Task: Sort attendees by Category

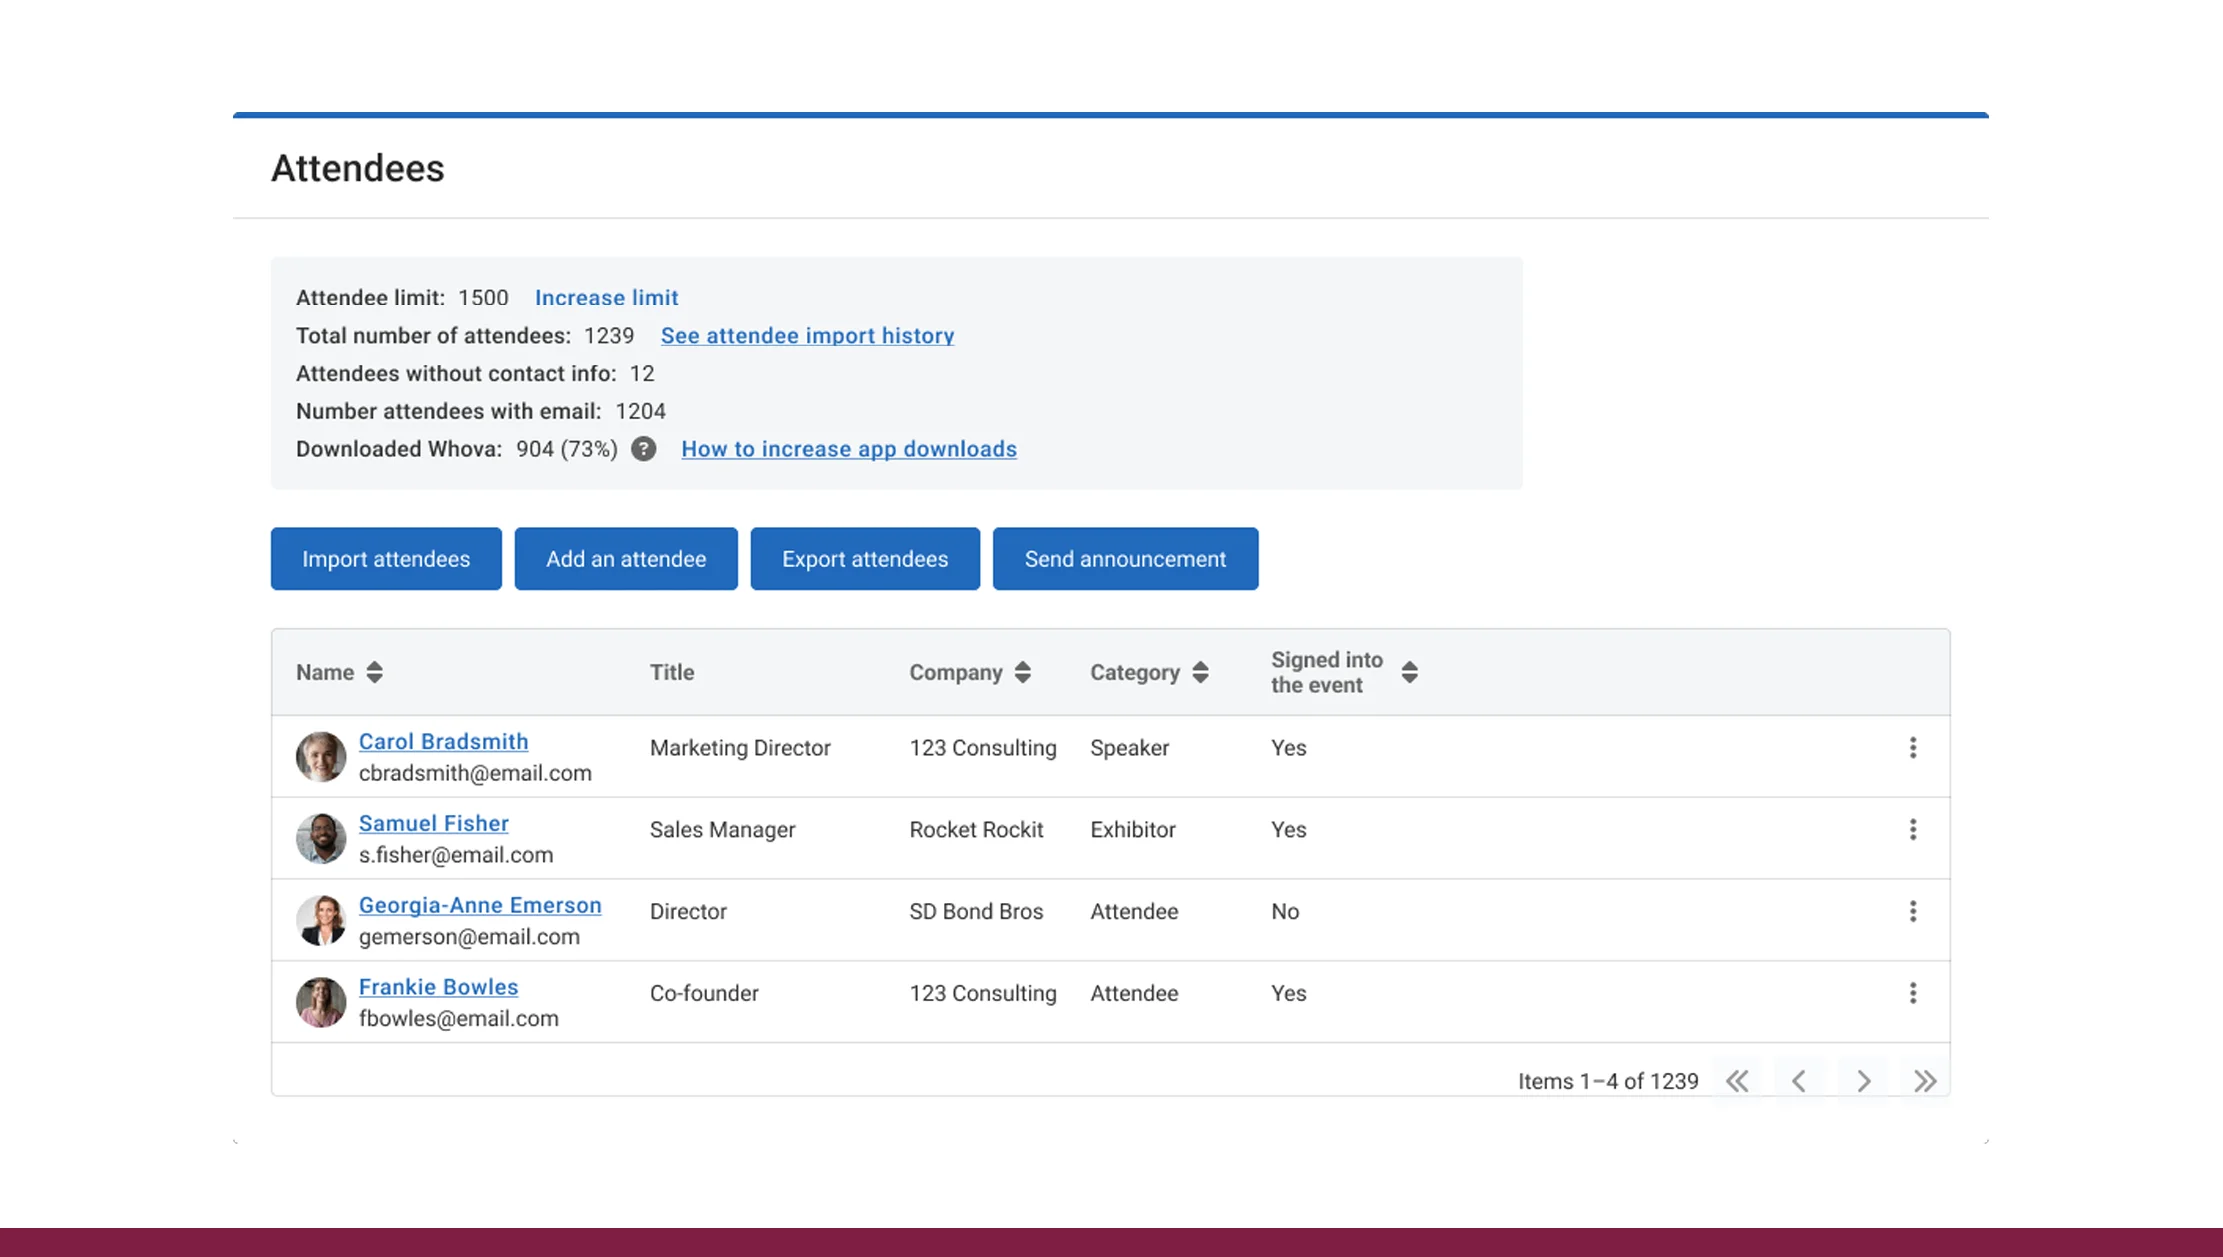Action: click(1202, 672)
